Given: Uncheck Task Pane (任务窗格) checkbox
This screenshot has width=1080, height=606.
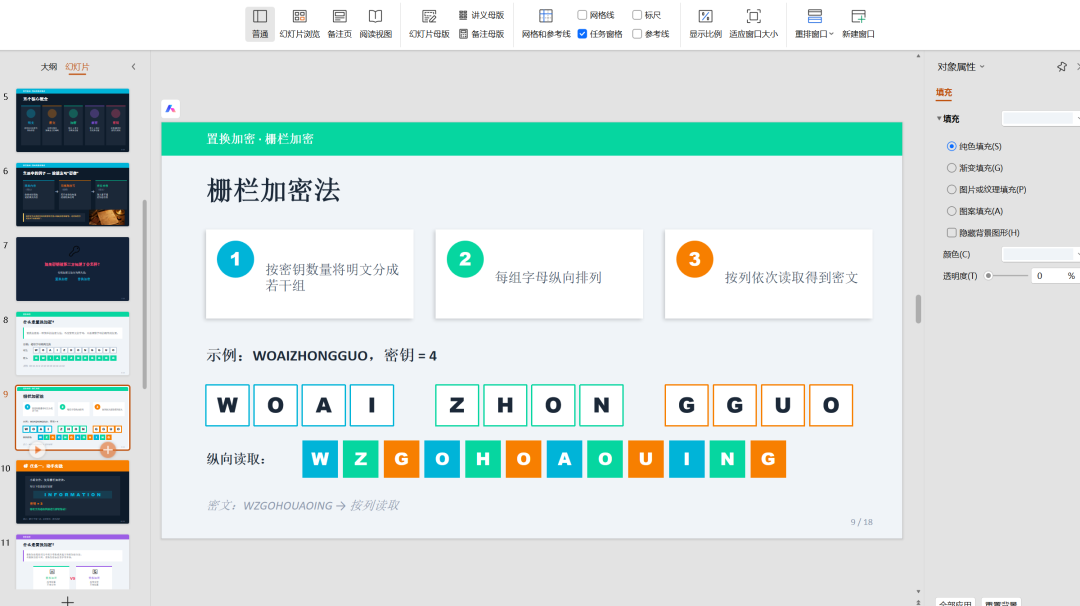Looking at the screenshot, I should coord(582,34).
